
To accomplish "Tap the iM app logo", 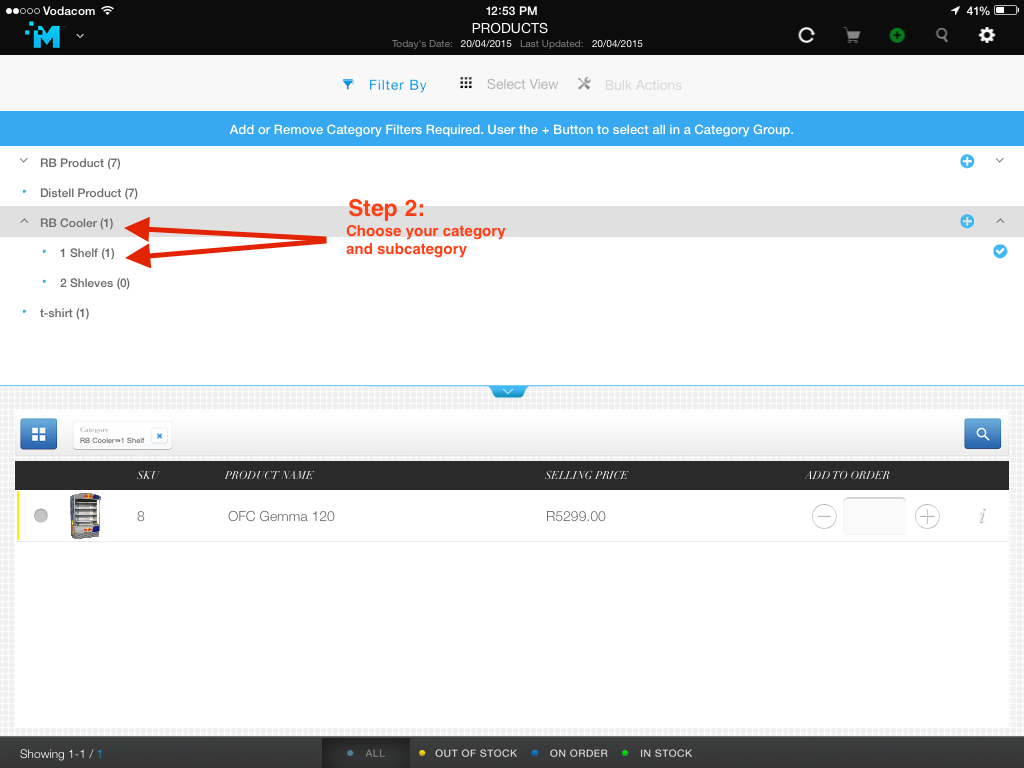I will pyautogui.click(x=43, y=35).
